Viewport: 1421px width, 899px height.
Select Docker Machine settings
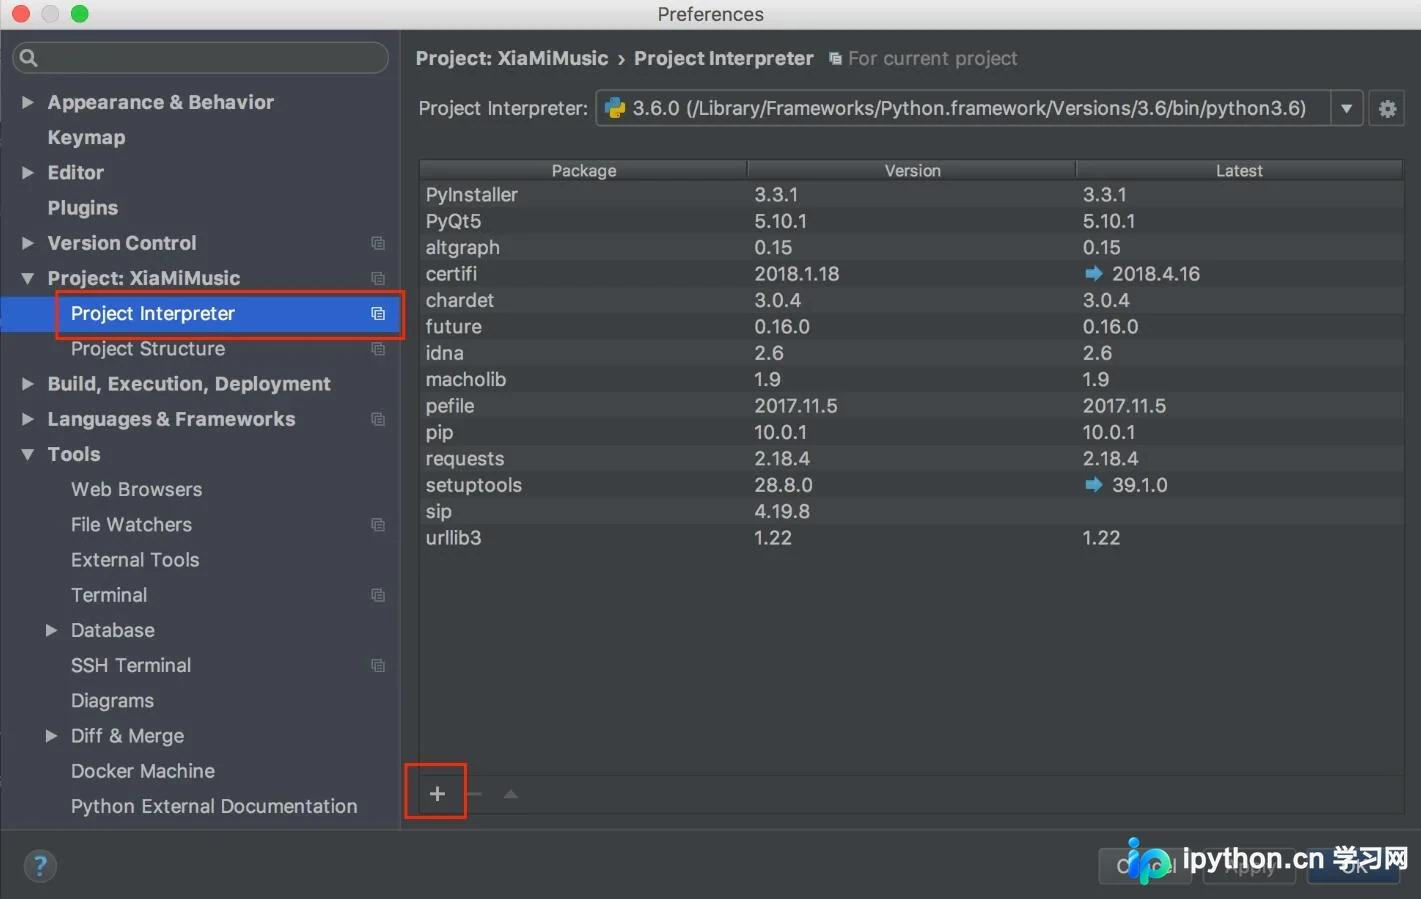[143, 771]
